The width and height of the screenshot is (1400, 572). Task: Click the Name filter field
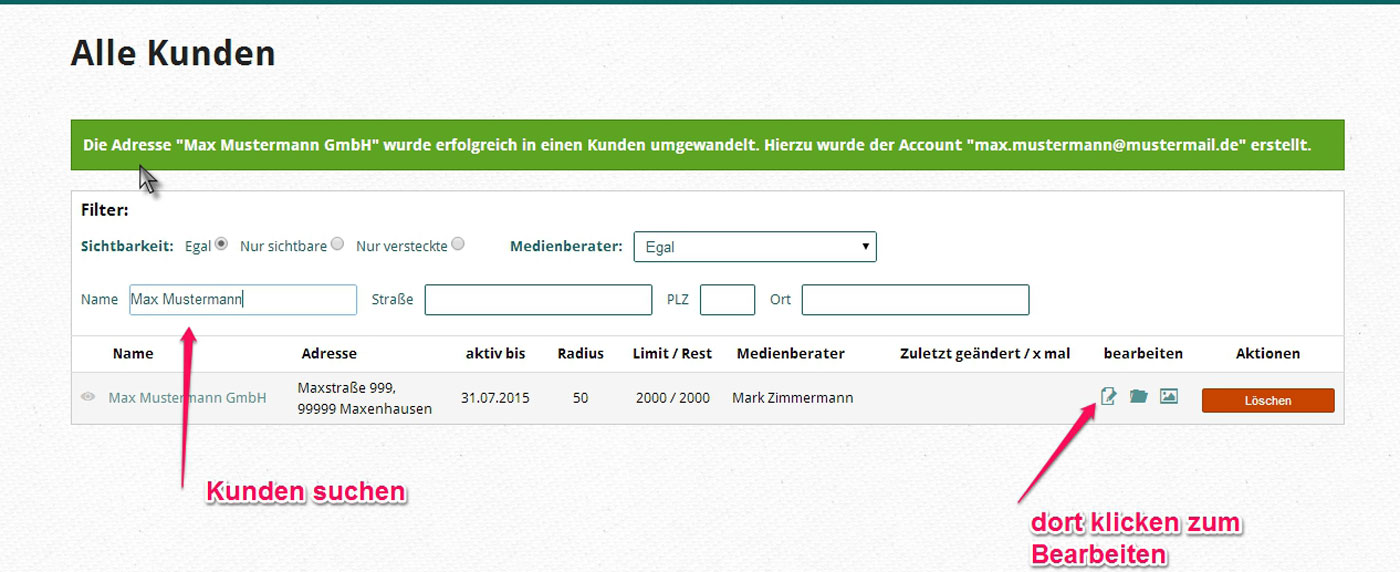coord(243,300)
